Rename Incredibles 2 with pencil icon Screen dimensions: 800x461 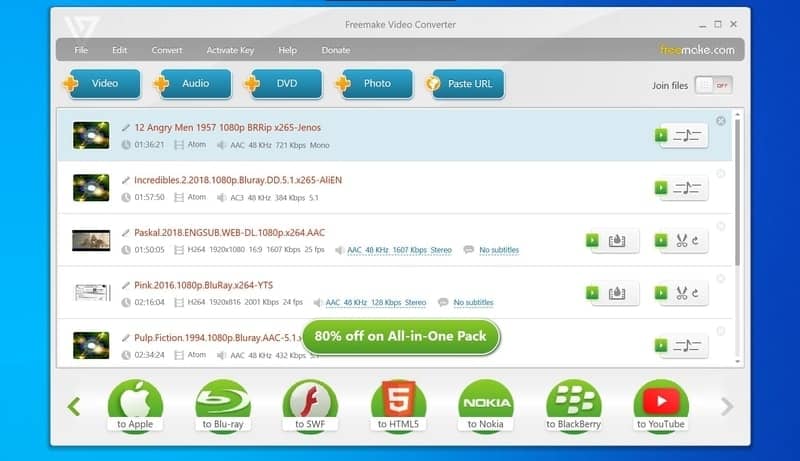pyautogui.click(x=126, y=180)
